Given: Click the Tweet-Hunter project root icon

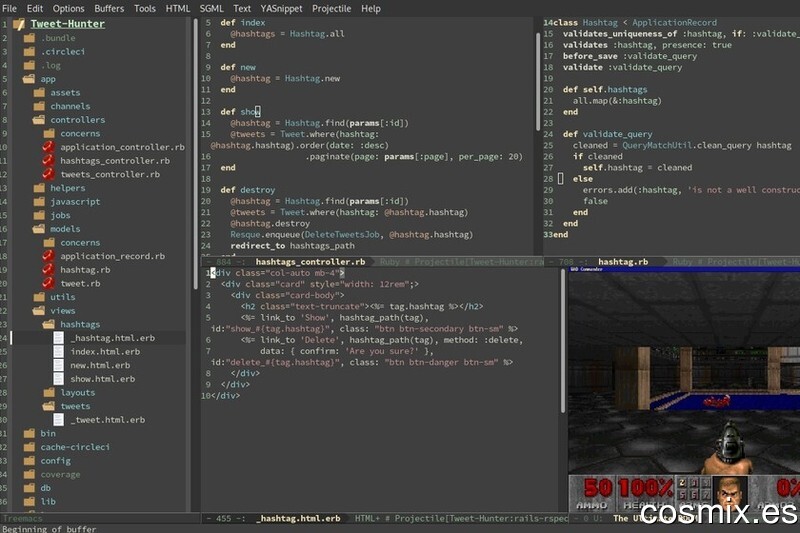Looking at the screenshot, I should pos(19,24).
